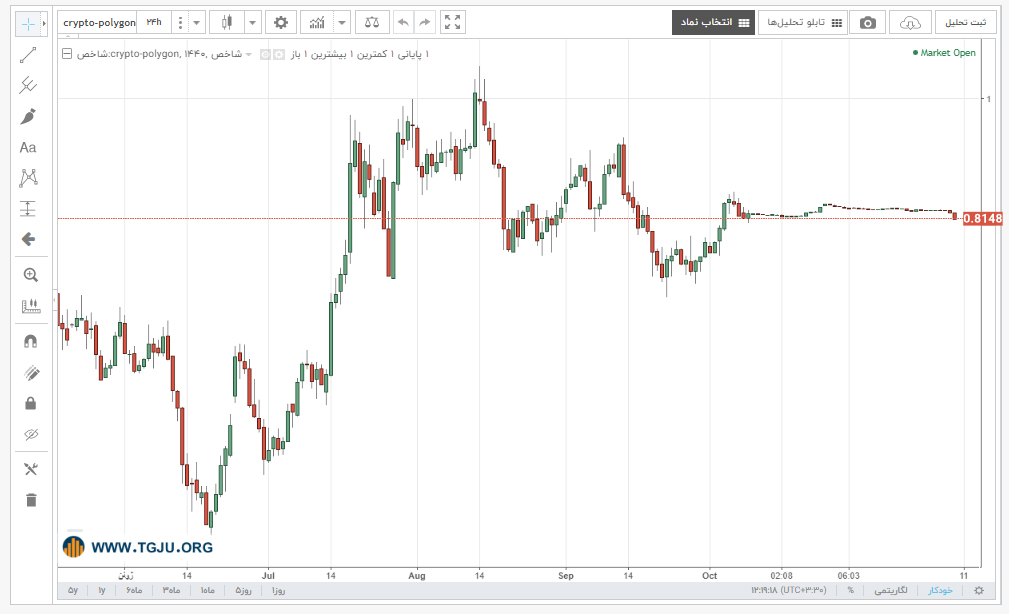Open the compare symbols scales icon

coord(371,23)
